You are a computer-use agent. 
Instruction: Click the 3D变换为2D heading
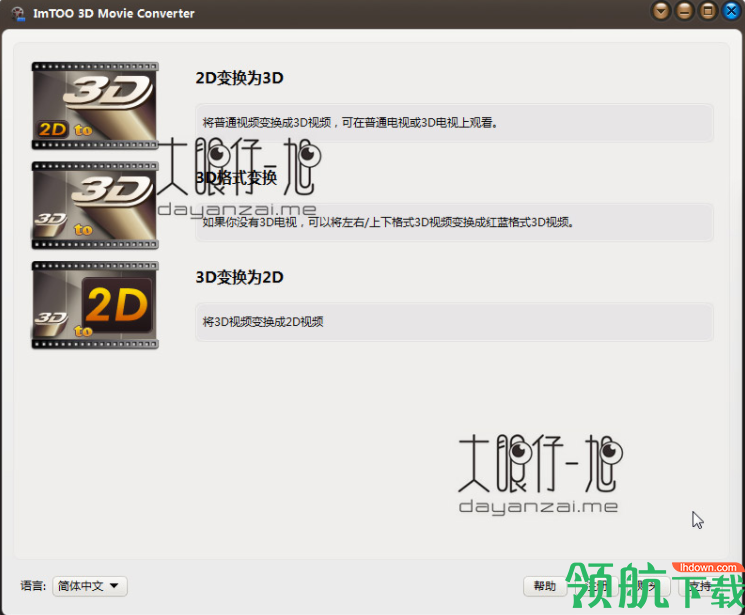pyautogui.click(x=239, y=277)
